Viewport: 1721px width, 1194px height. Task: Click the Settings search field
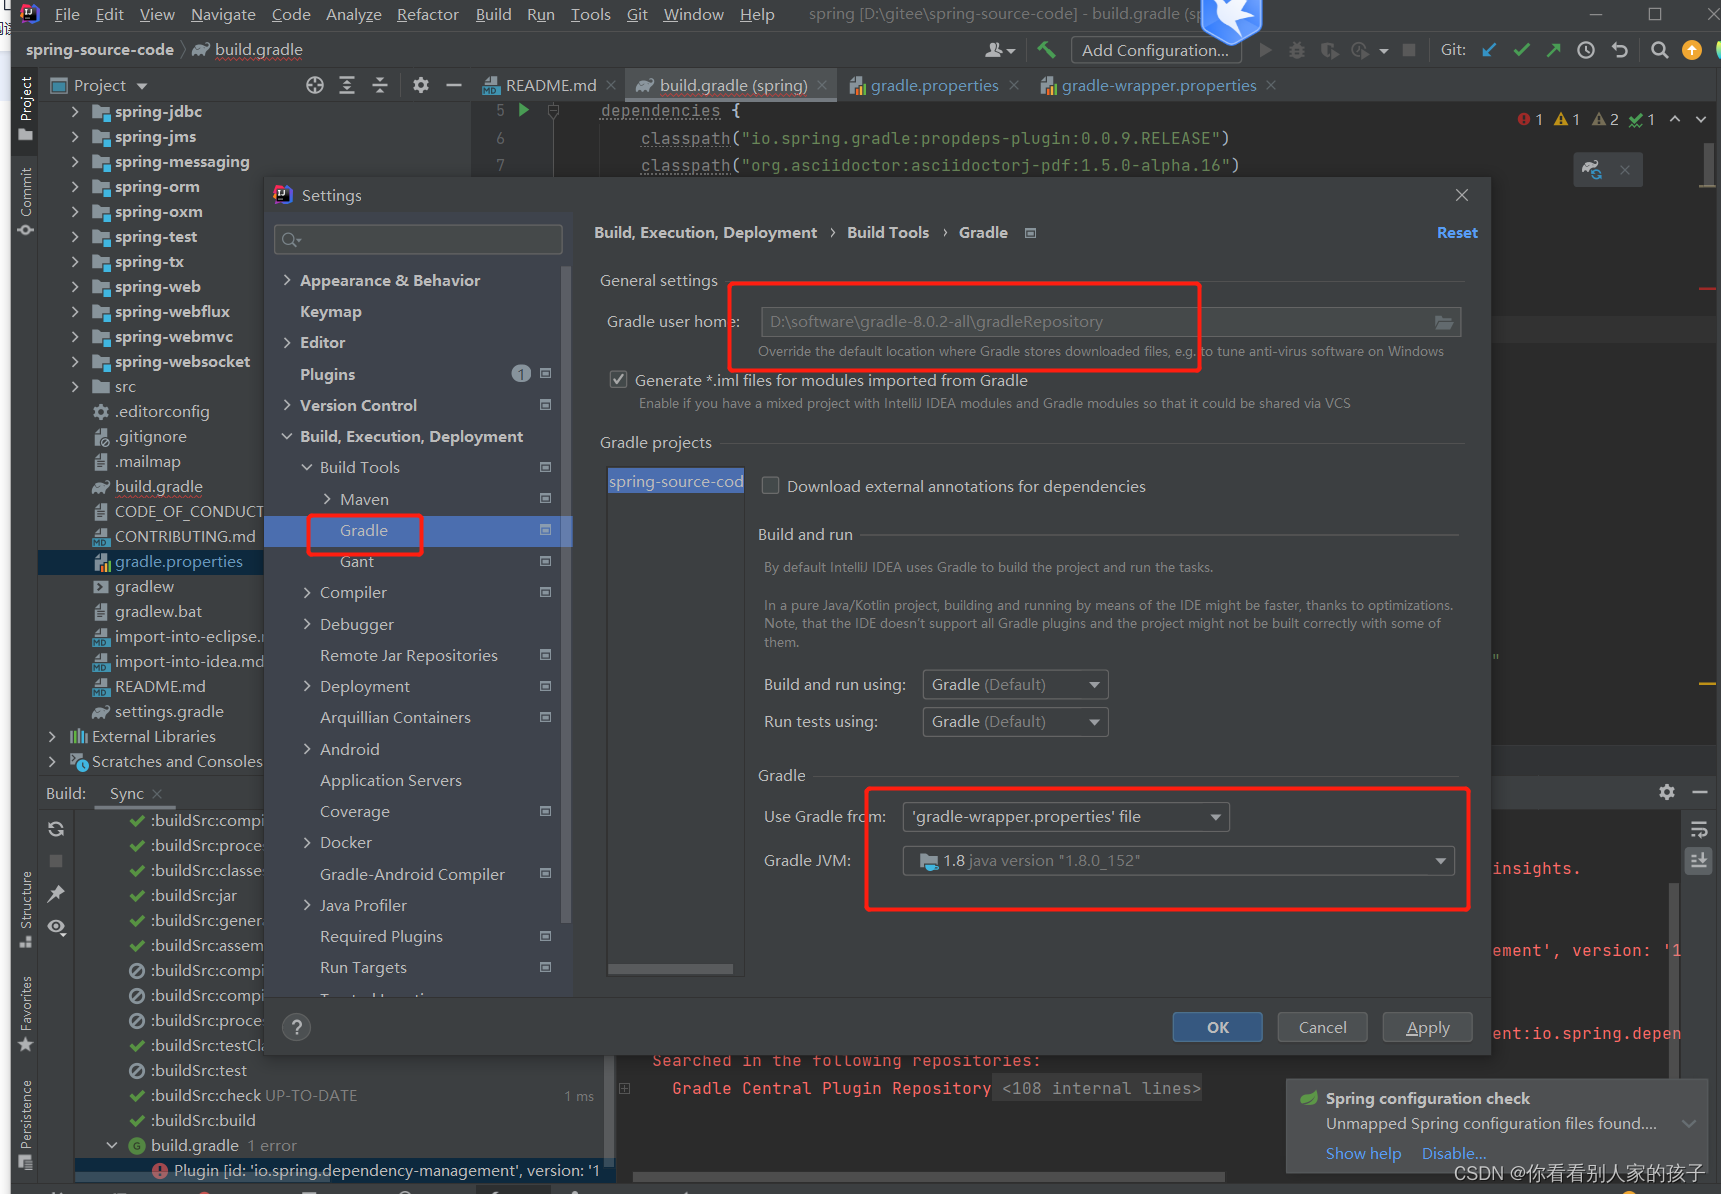(418, 239)
